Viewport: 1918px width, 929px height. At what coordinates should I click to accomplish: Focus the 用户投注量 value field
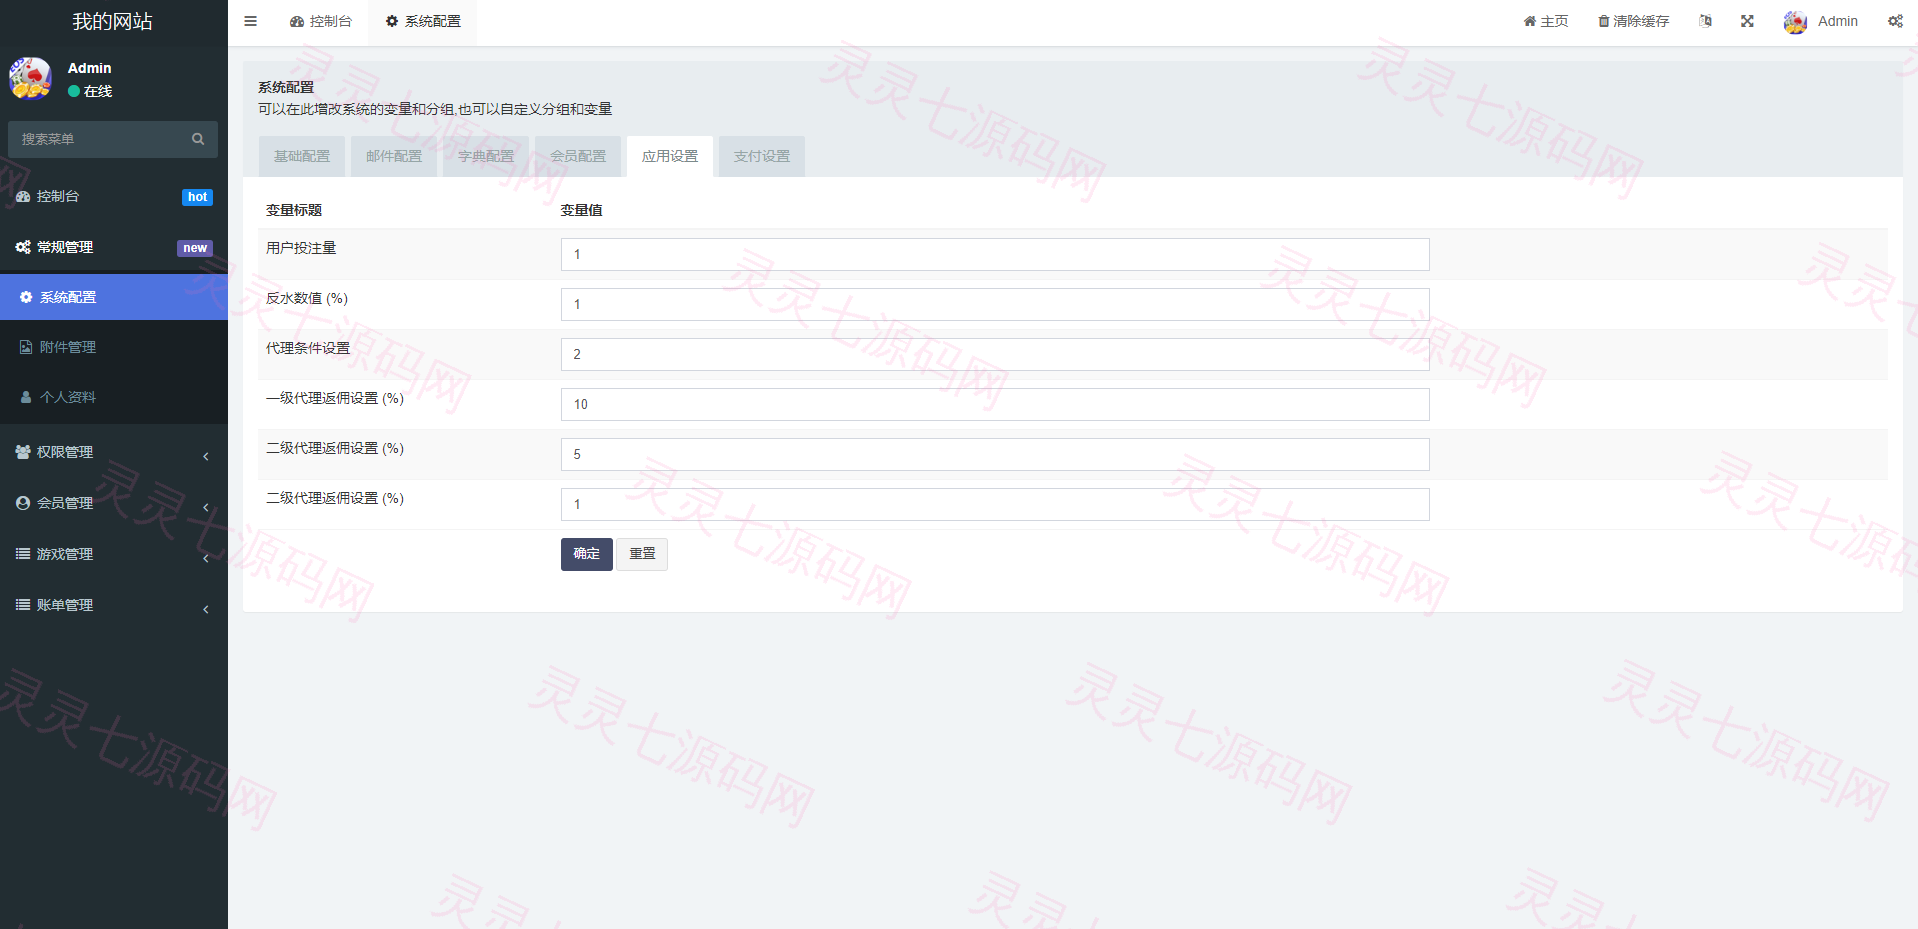995,254
